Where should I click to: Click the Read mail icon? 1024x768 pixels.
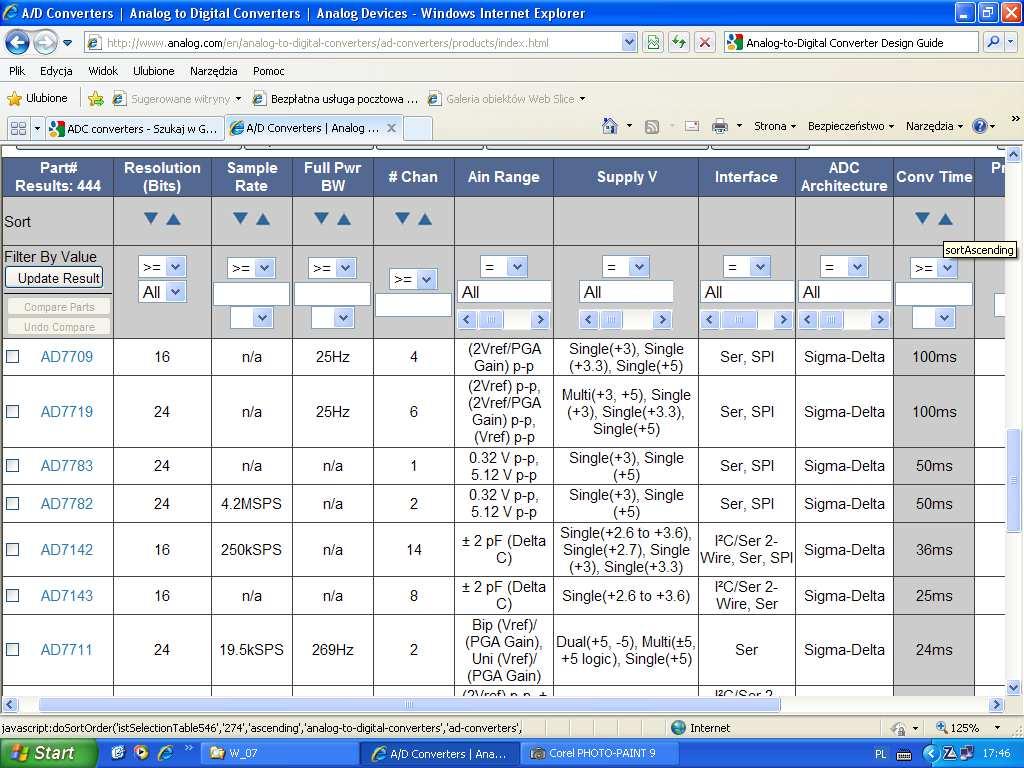(x=692, y=127)
